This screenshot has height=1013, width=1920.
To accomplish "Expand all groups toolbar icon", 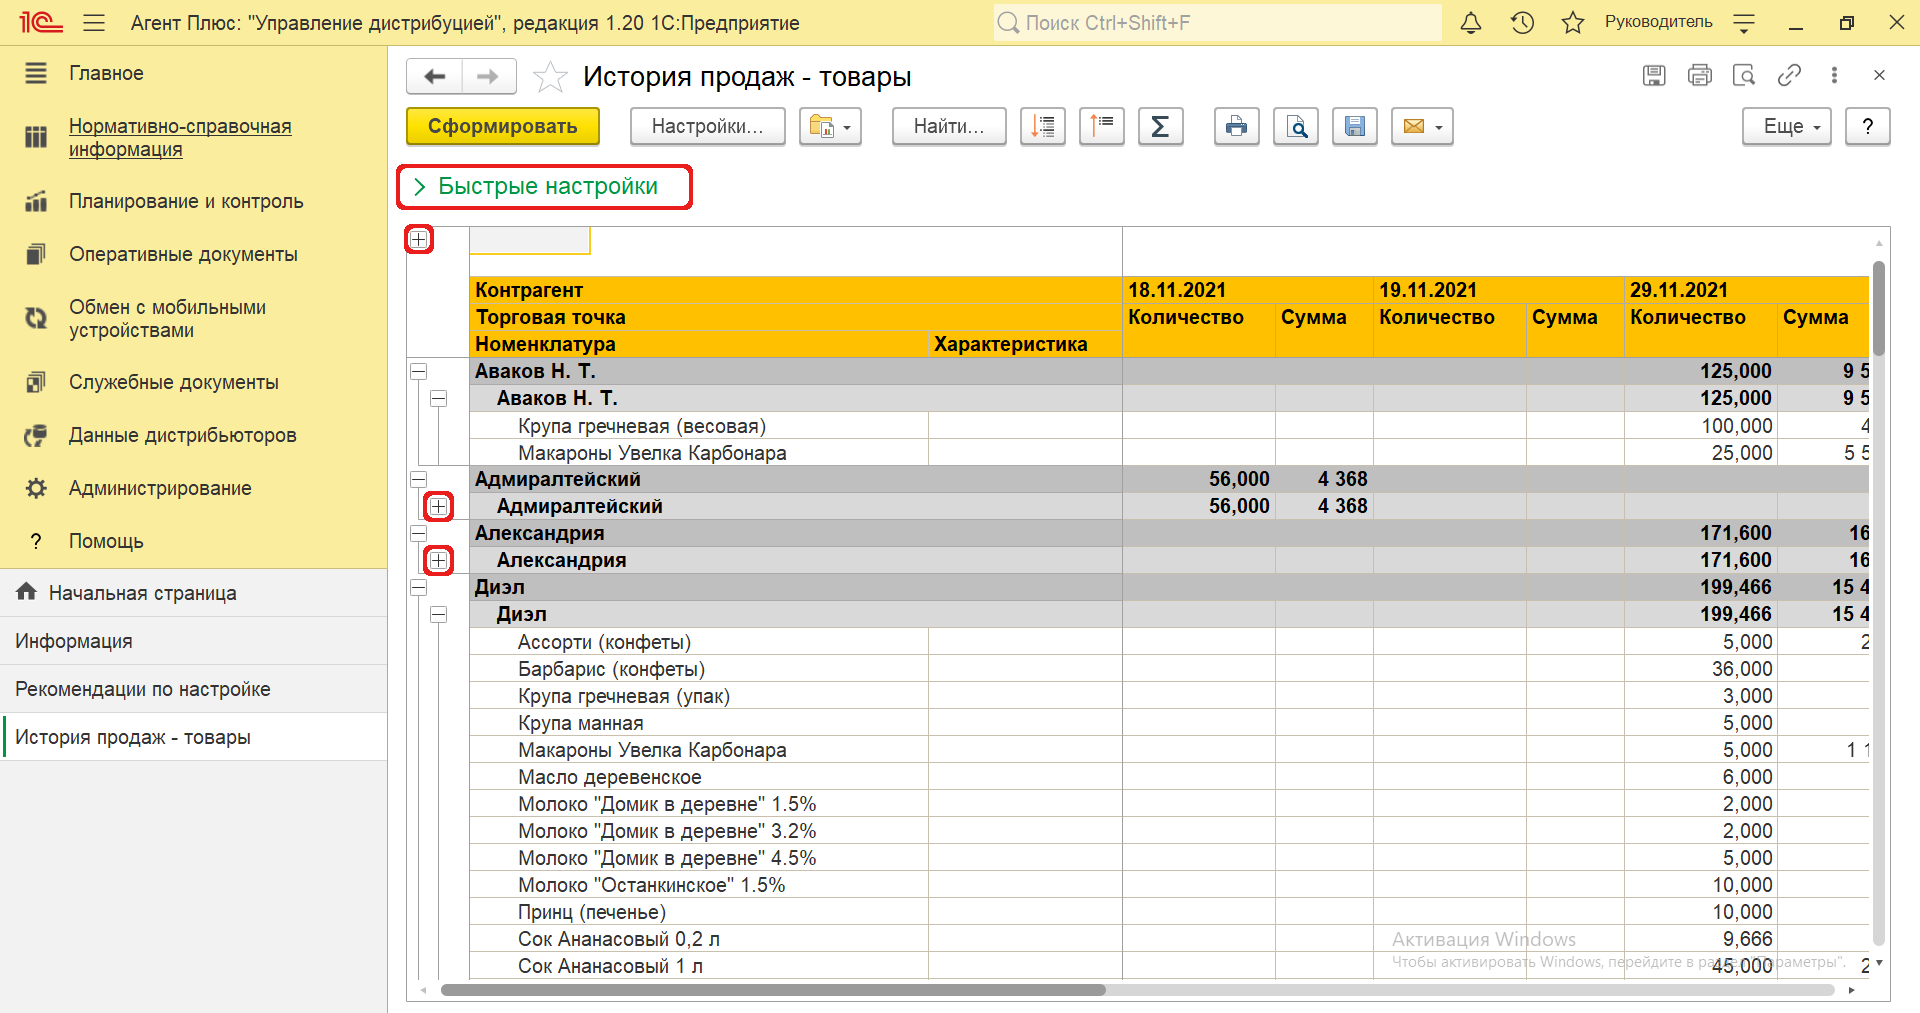I will (x=1102, y=126).
